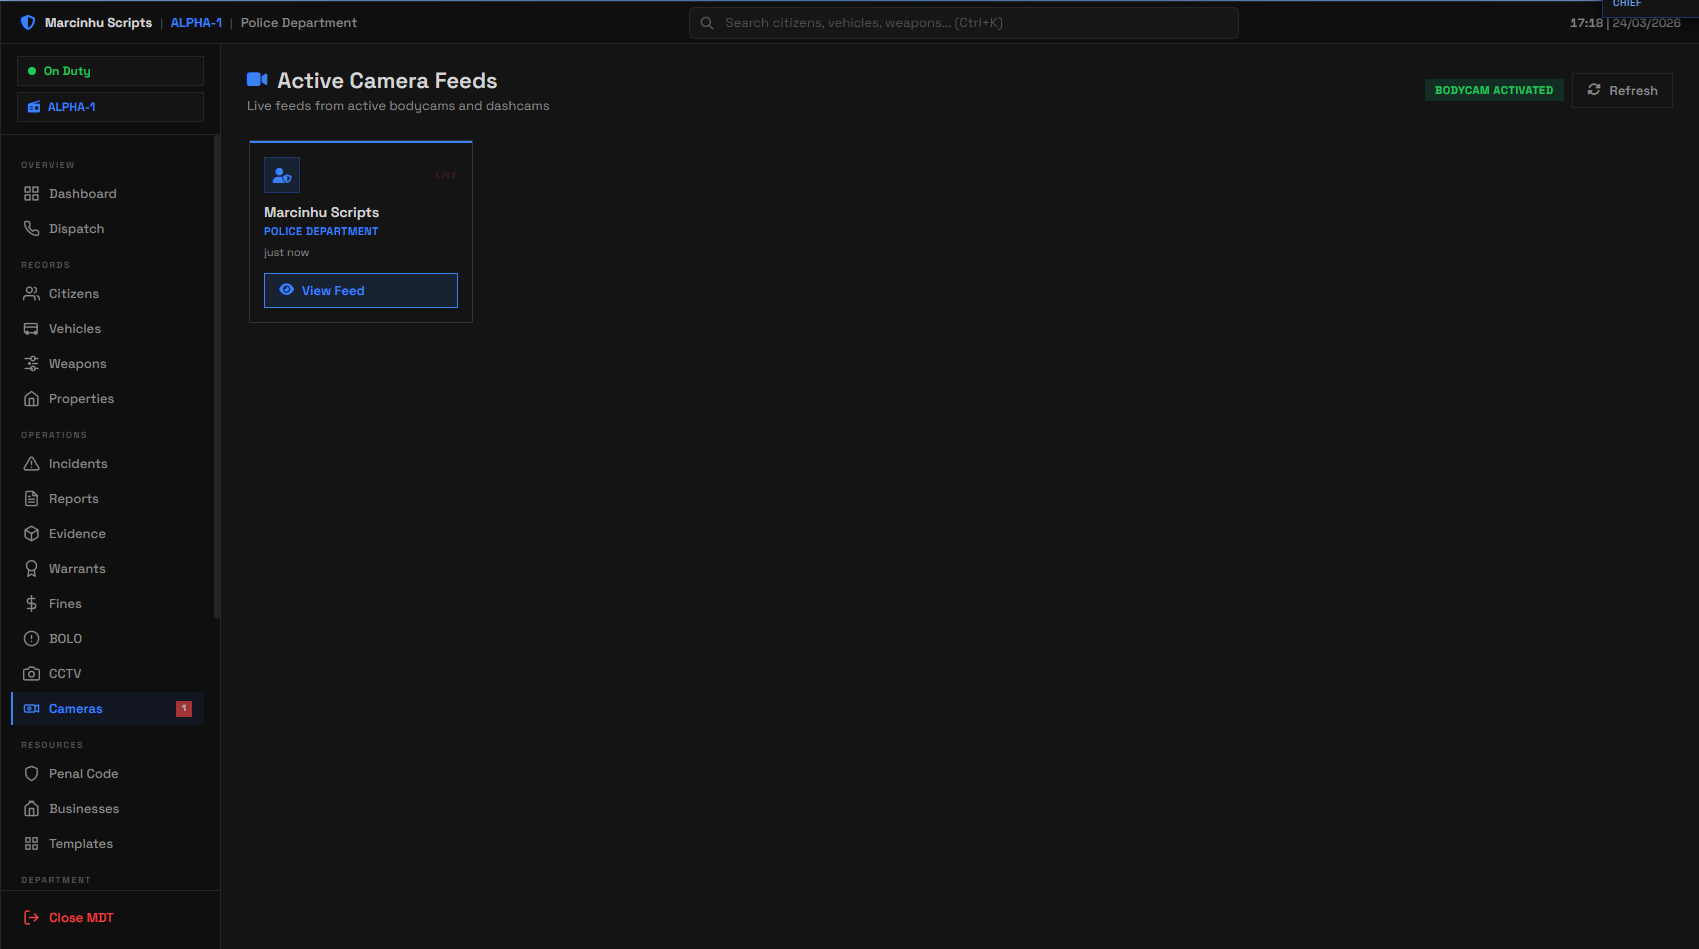1699x949 pixels.
Task: Click the Fines dollar sign icon
Action: click(x=32, y=604)
